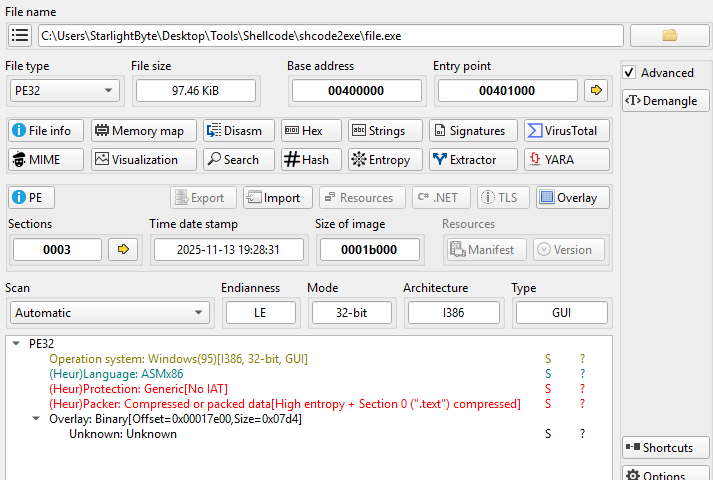Open the Disasm view
713x480 pixels.
(234, 130)
